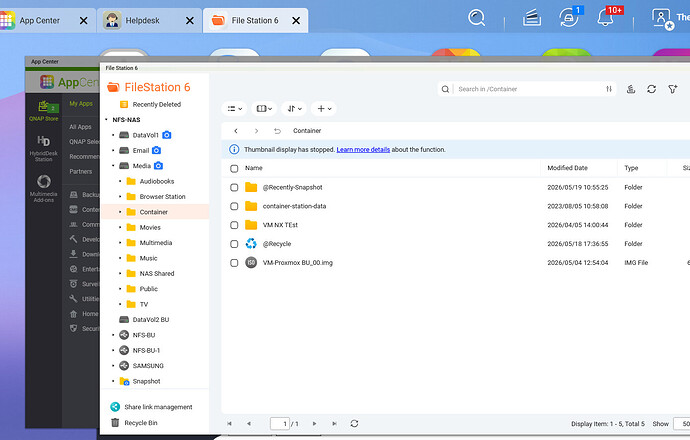Open external devices icon with badge 1
The height and width of the screenshot is (440, 690).
[x=569, y=18]
